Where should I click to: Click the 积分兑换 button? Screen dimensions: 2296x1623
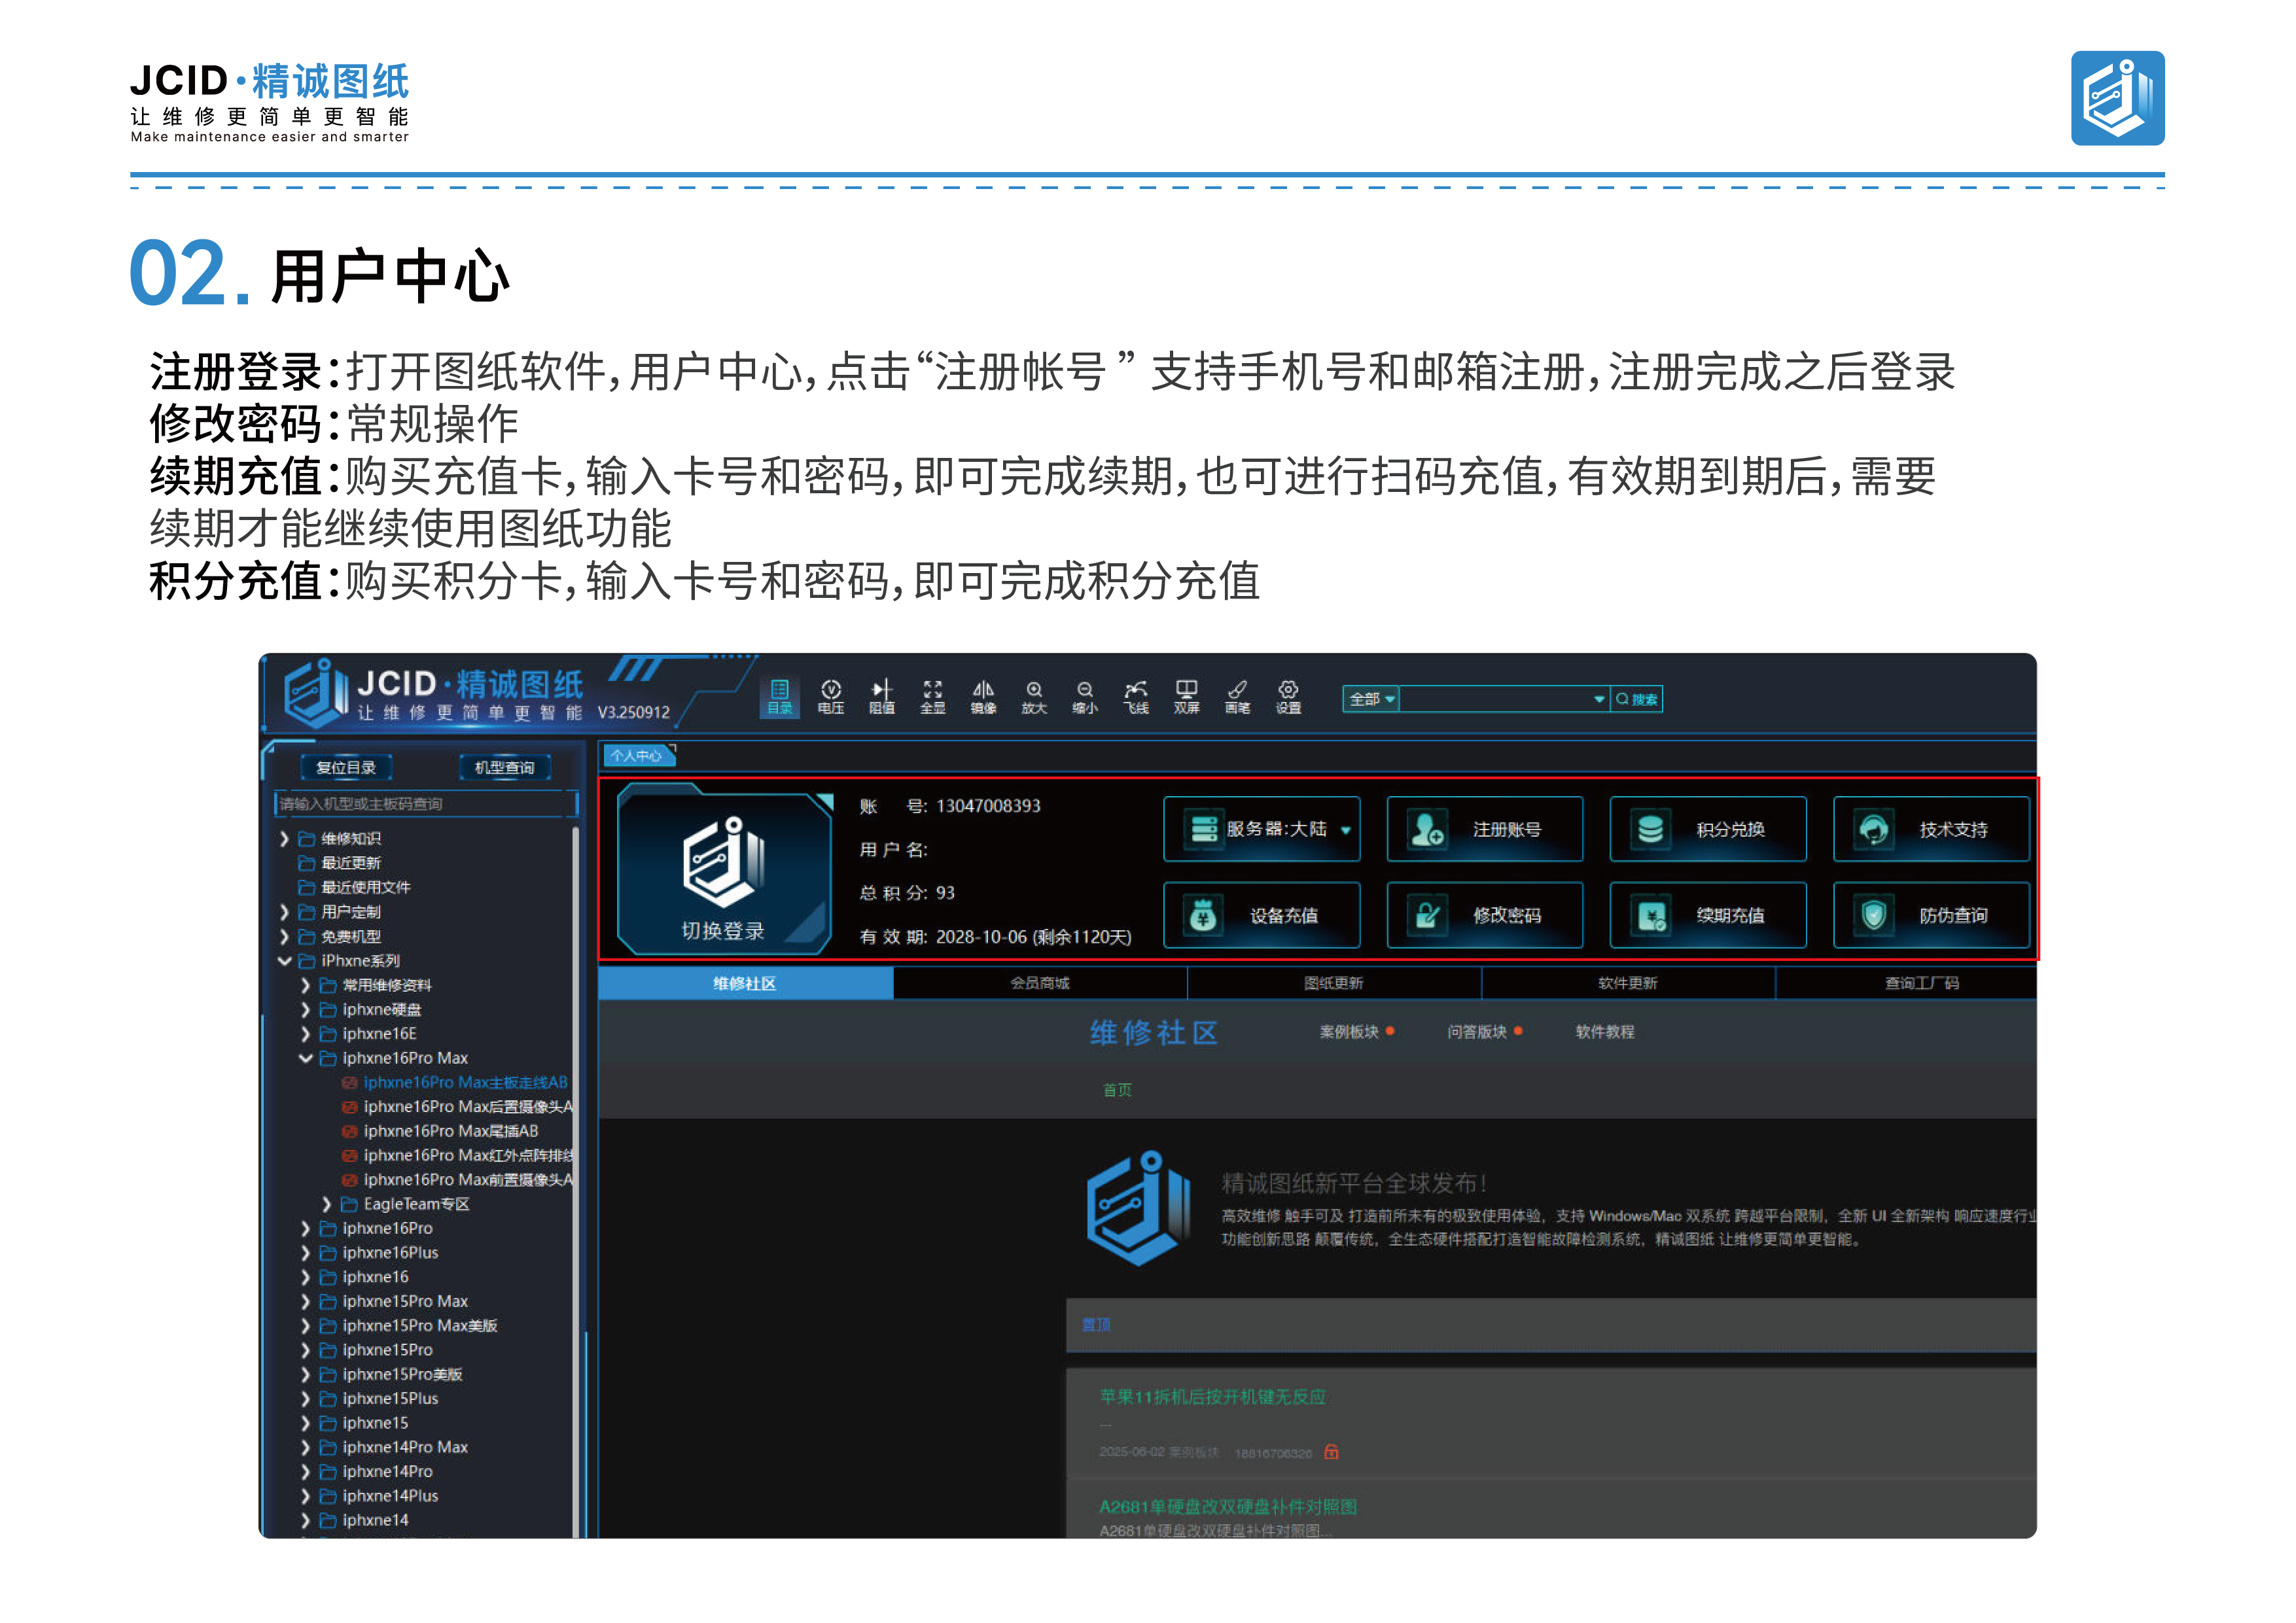1708,829
